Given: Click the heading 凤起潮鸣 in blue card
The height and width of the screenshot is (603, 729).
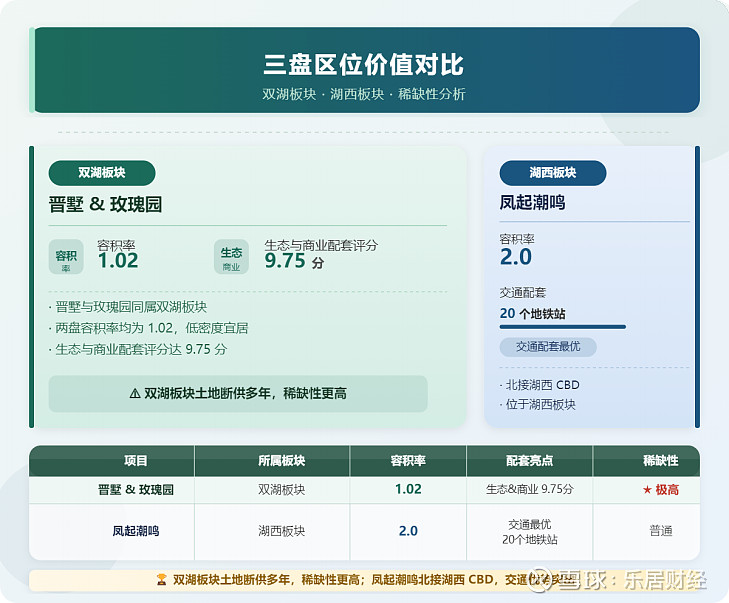Looking at the screenshot, I should pos(532,203).
